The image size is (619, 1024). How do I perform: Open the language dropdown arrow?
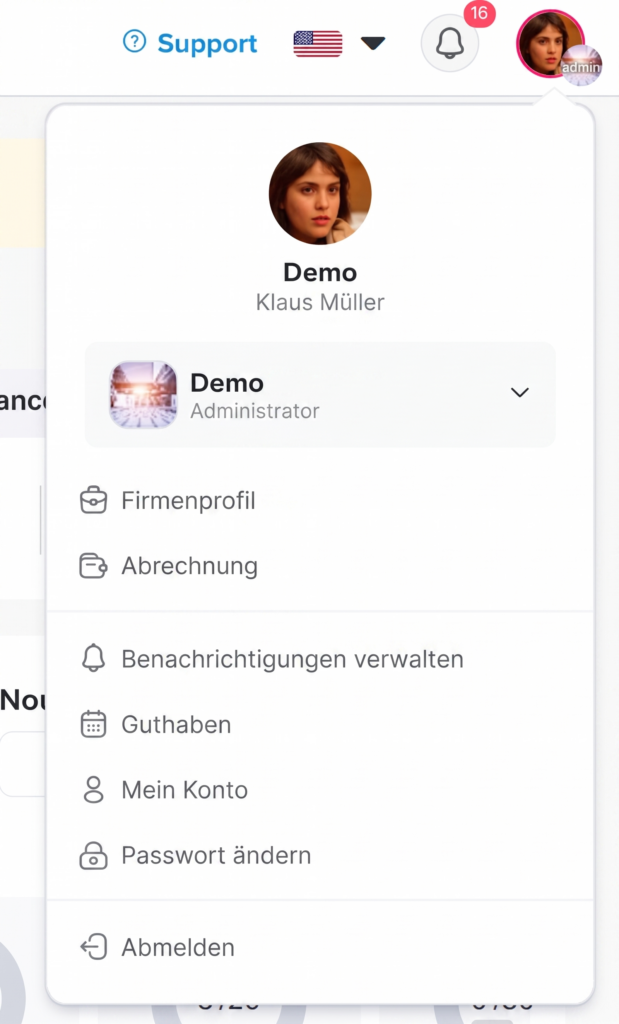point(373,43)
